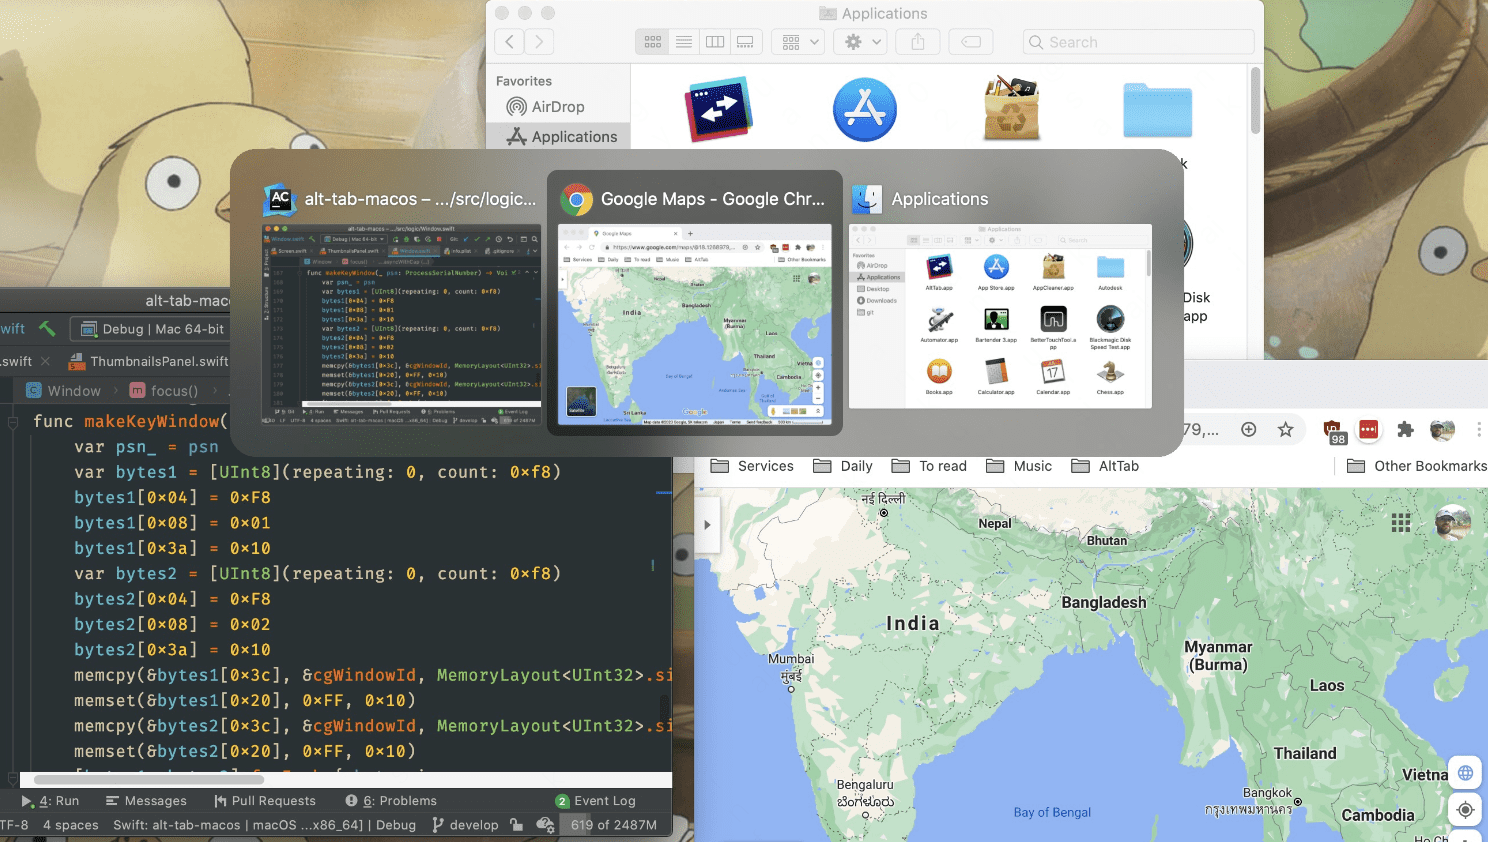Screen dimensions: 1488x842
Task: Open the Finder group-by dropdown
Action: coord(801,42)
